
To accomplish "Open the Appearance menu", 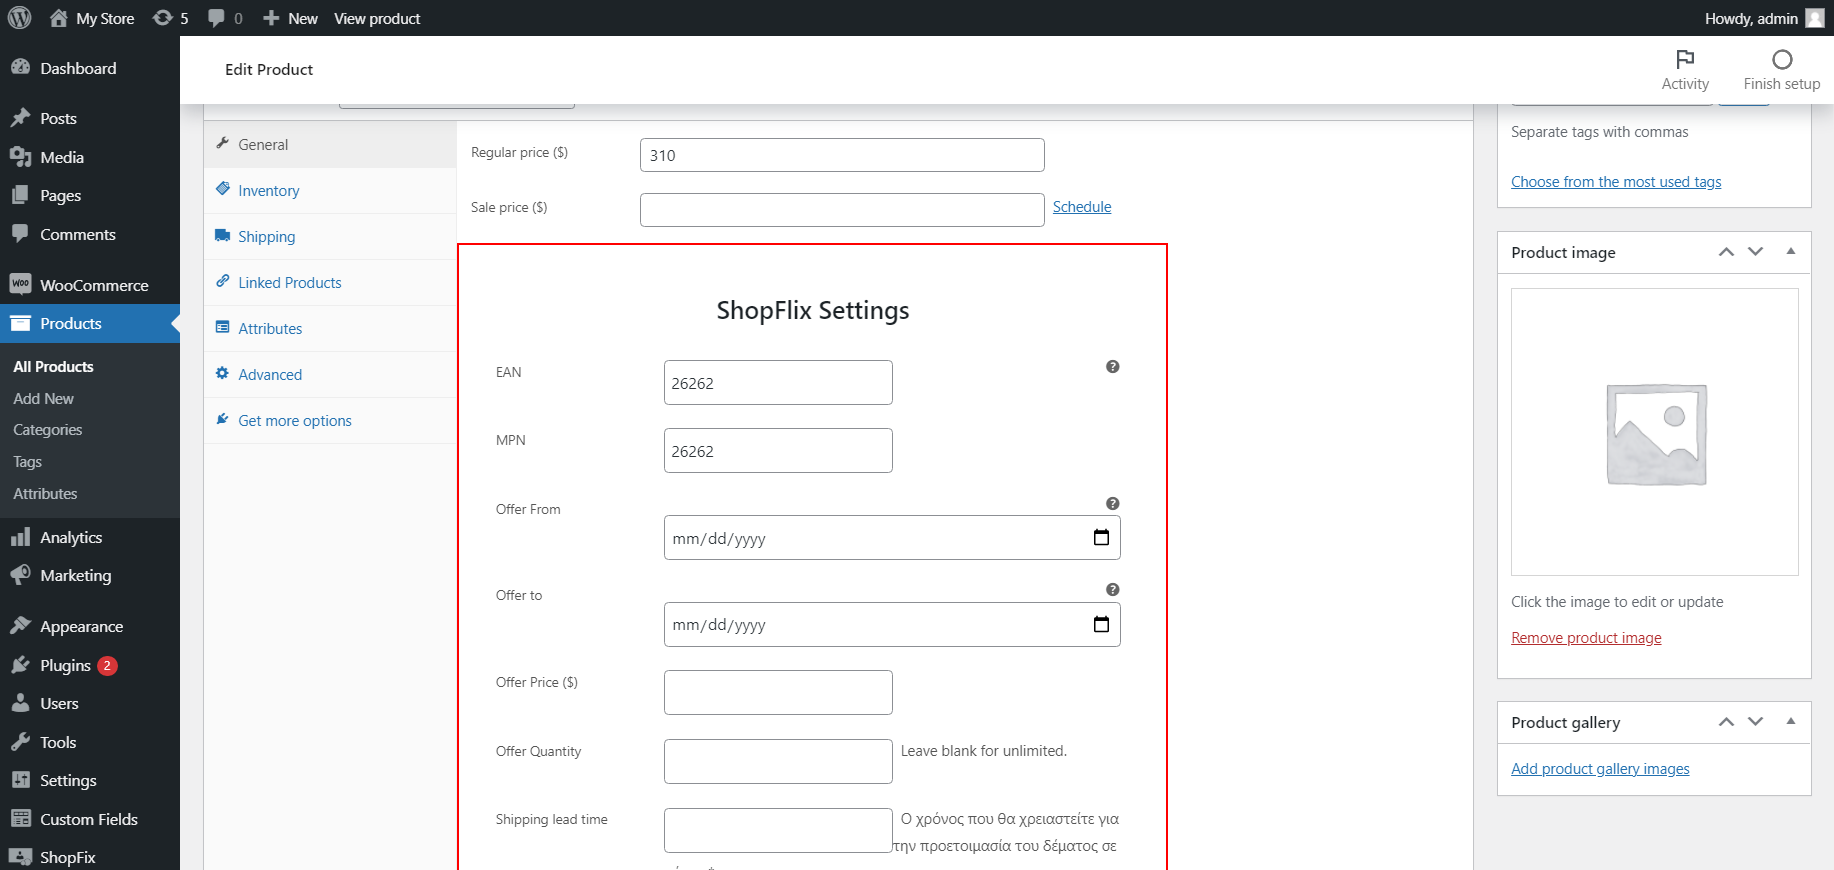I will (x=90, y=626).
